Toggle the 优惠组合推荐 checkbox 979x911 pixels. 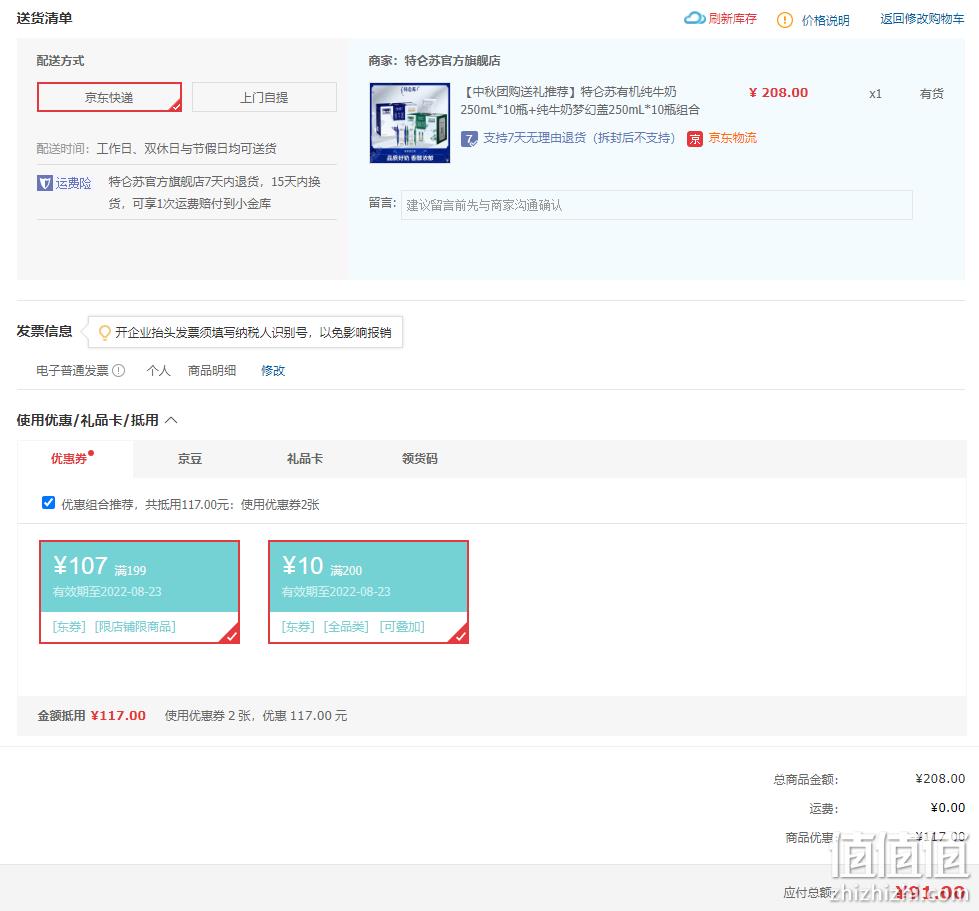(48, 503)
